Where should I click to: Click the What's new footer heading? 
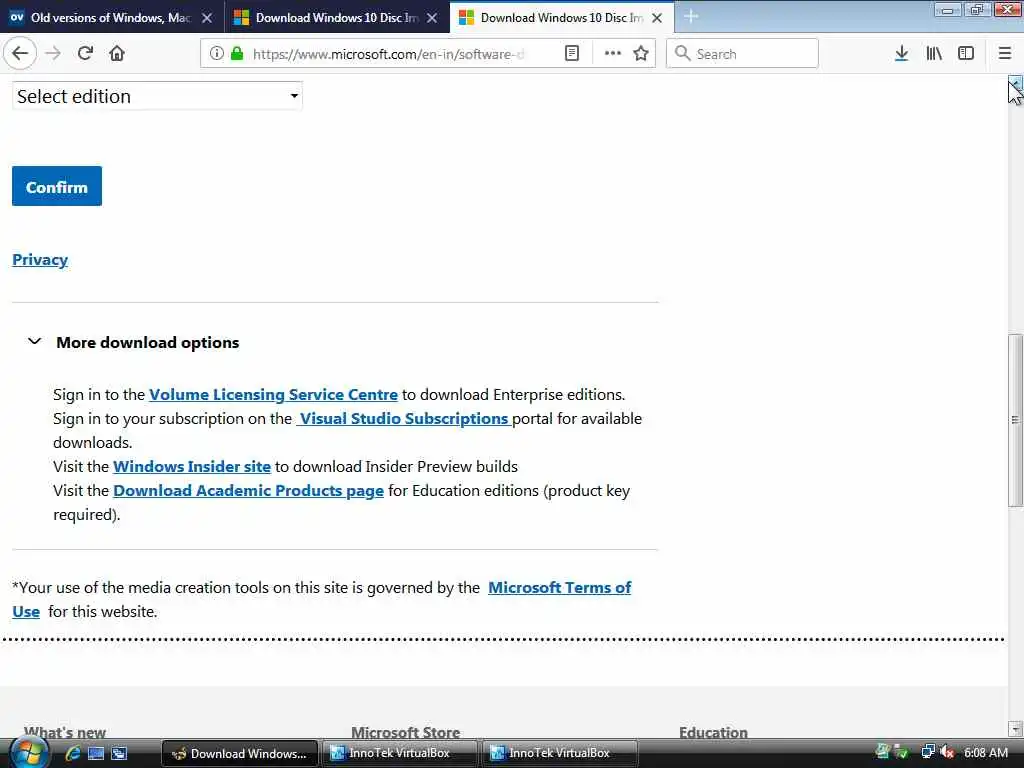[65, 733]
